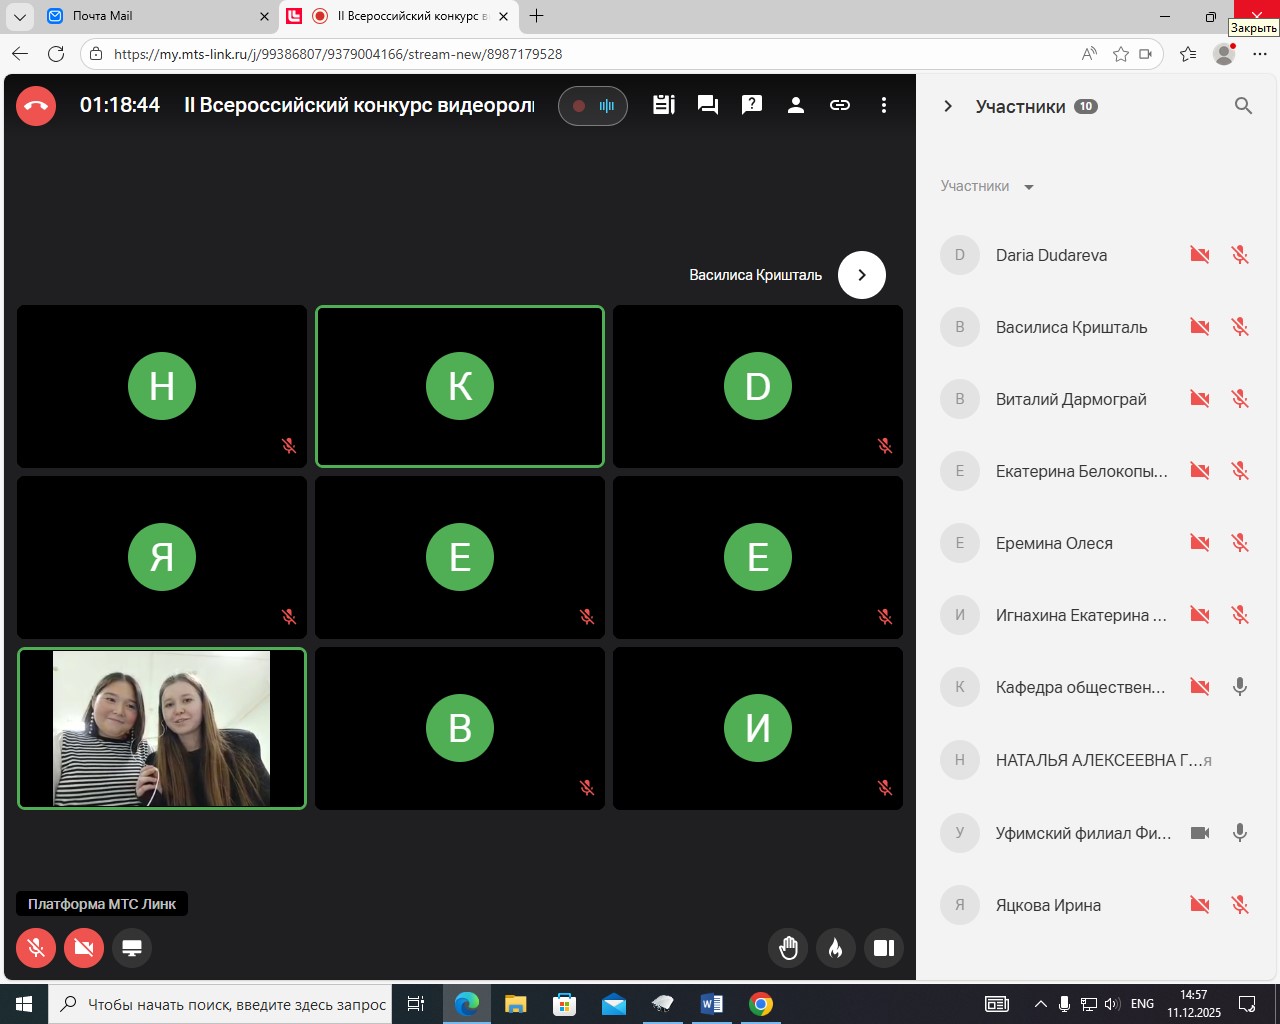Unmute your microphone at bottom left
1280x1024 pixels.
click(x=36, y=947)
